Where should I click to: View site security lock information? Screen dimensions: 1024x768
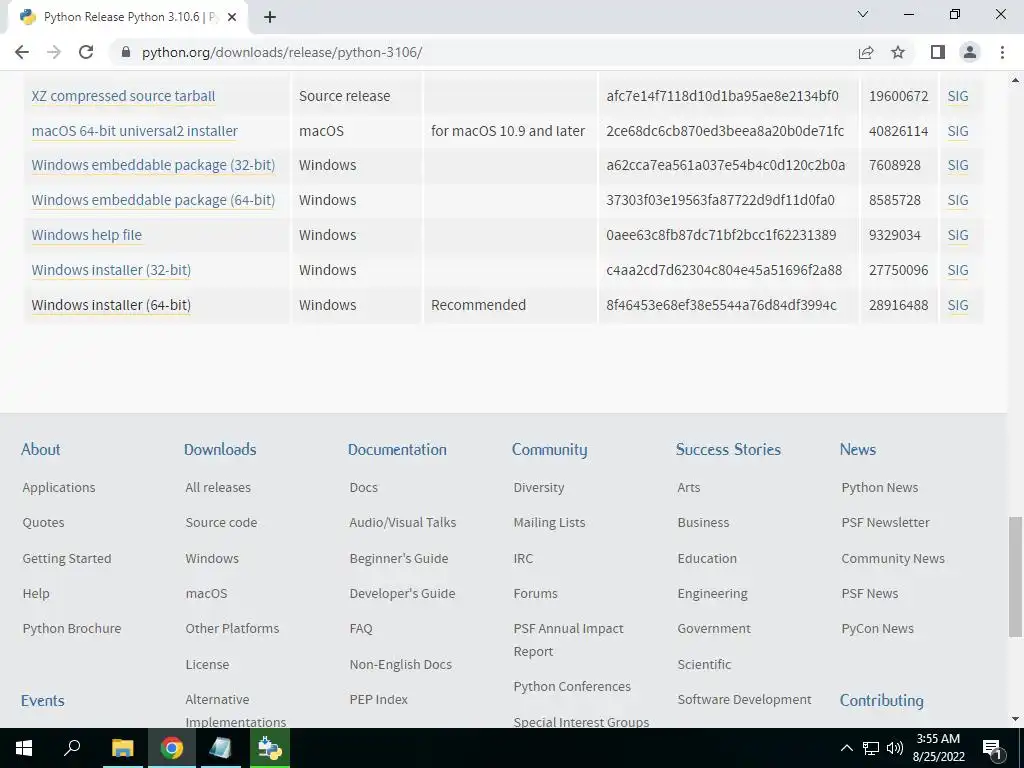click(x=126, y=52)
